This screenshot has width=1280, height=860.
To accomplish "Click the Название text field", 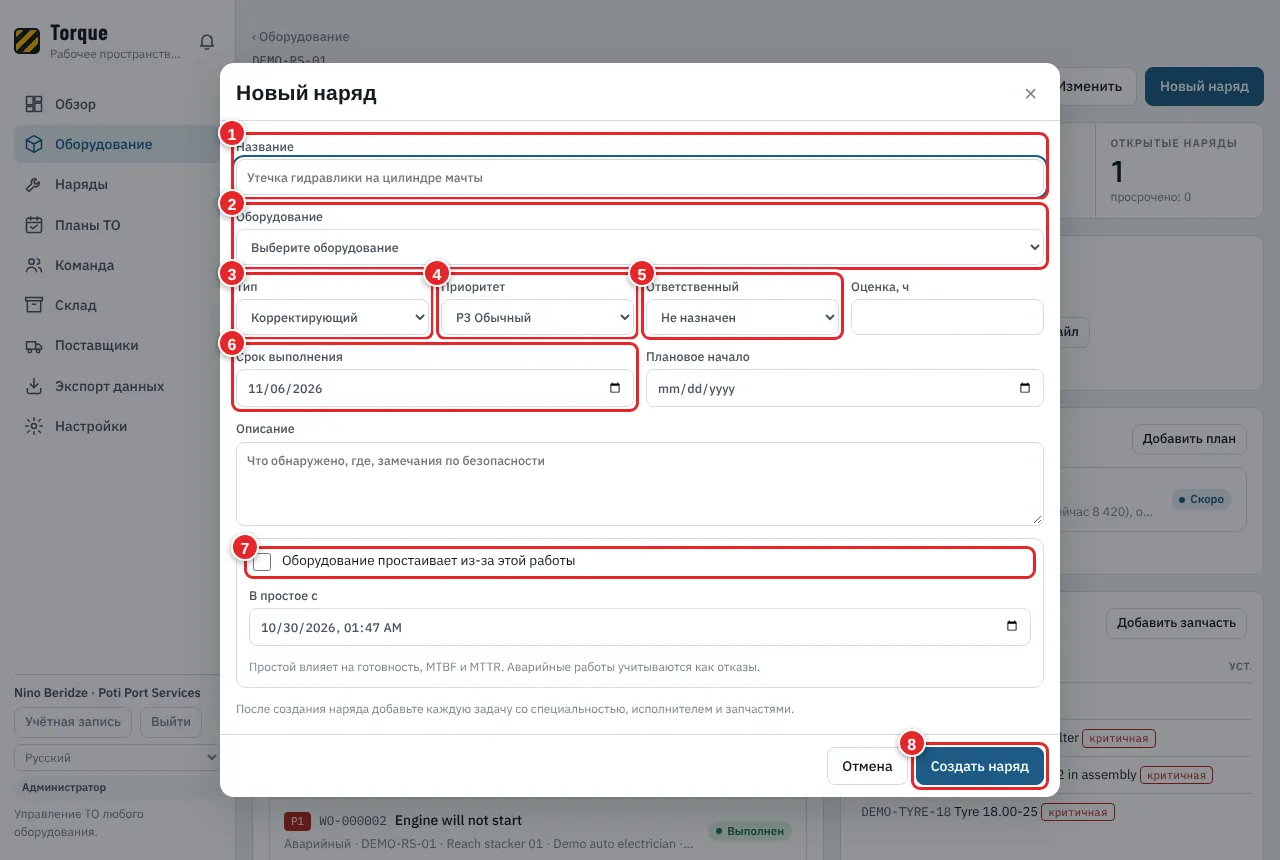I will click(x=640, y=178).
